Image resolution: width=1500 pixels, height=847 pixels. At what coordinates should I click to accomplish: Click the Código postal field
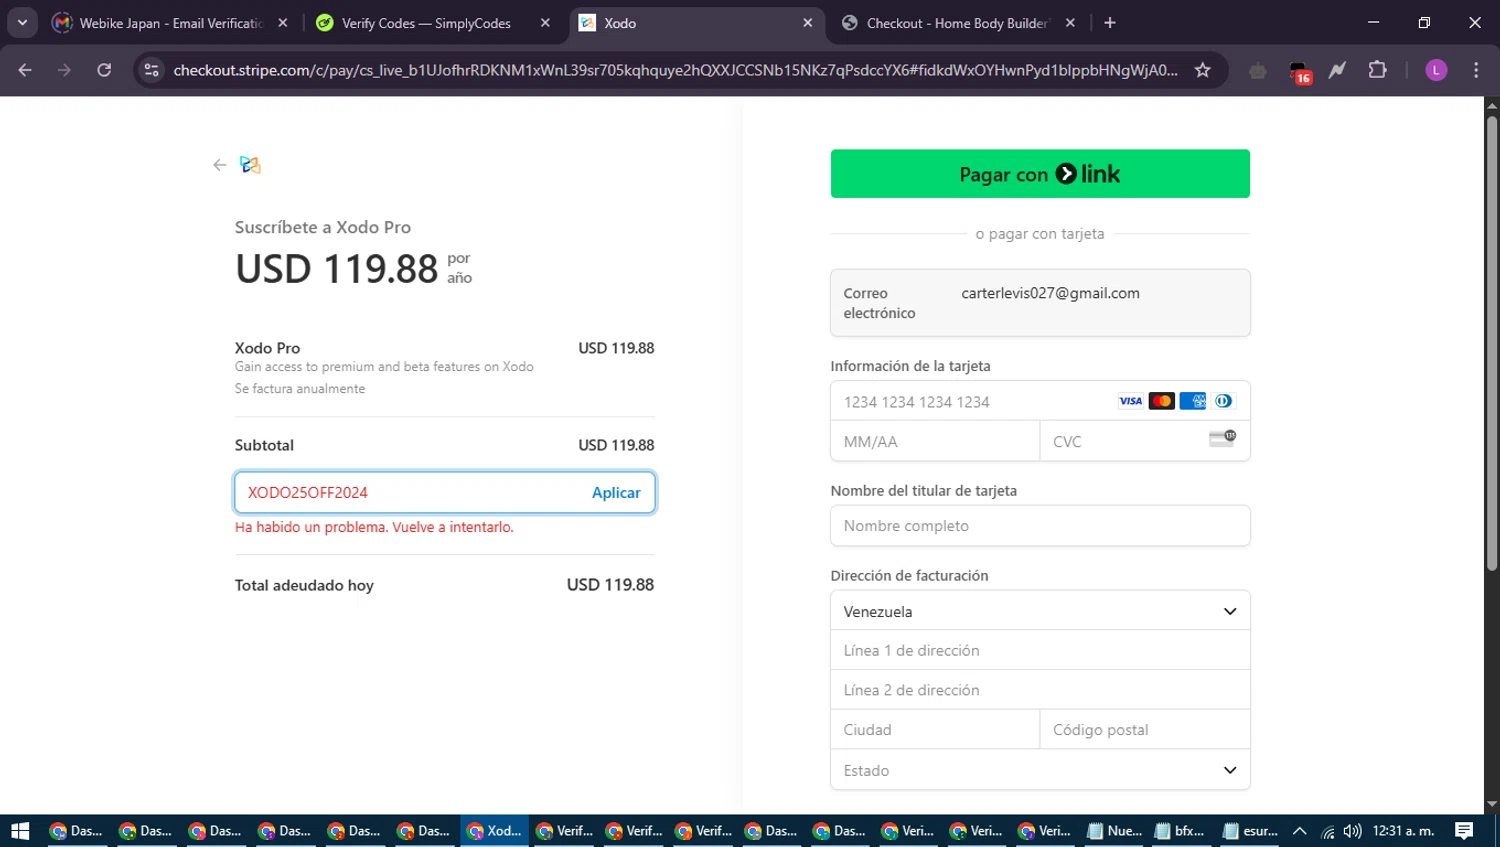[1145, 730]
